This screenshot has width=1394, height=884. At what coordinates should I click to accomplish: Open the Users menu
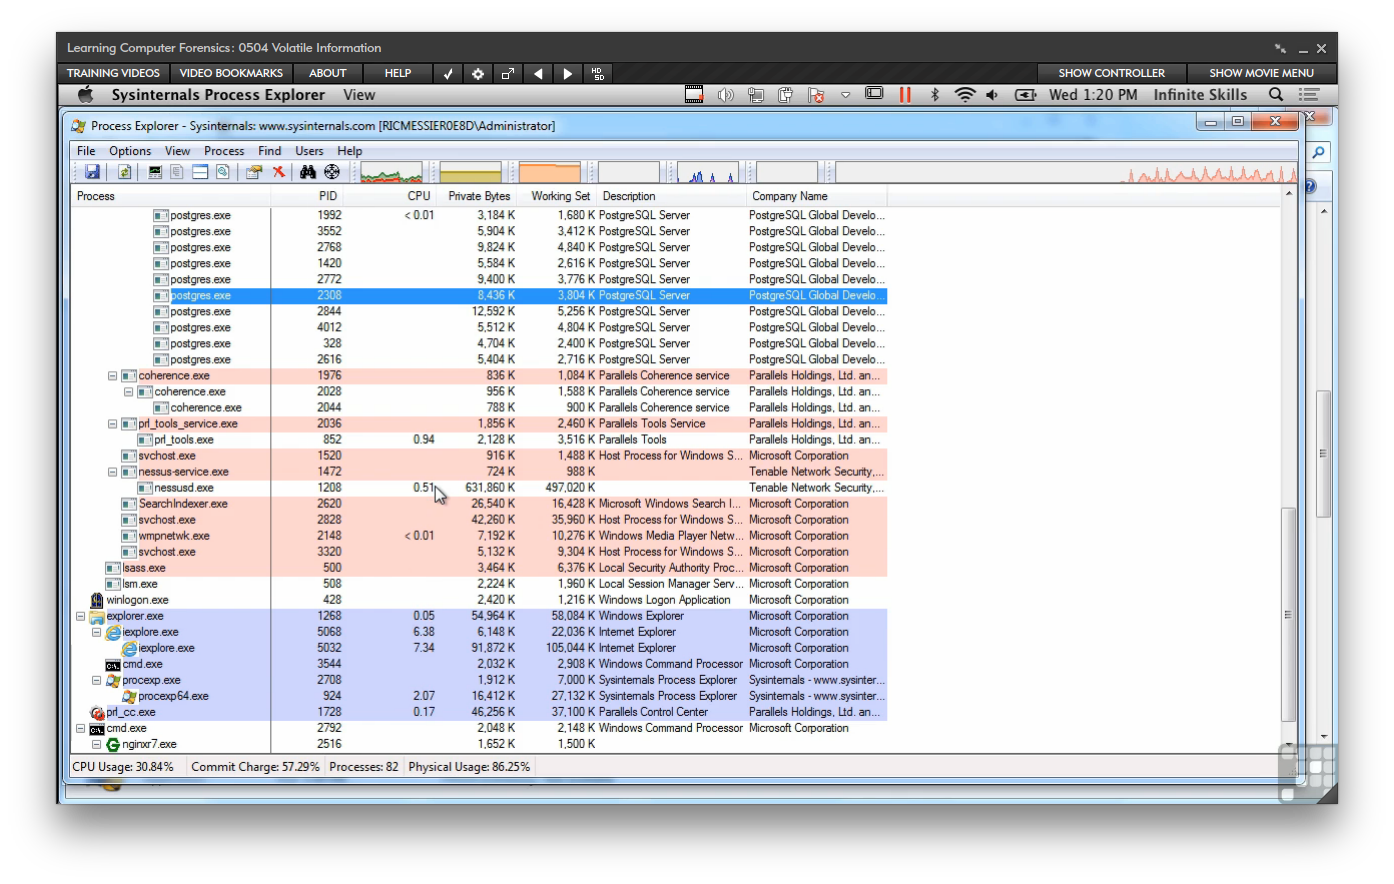point(309,151)
